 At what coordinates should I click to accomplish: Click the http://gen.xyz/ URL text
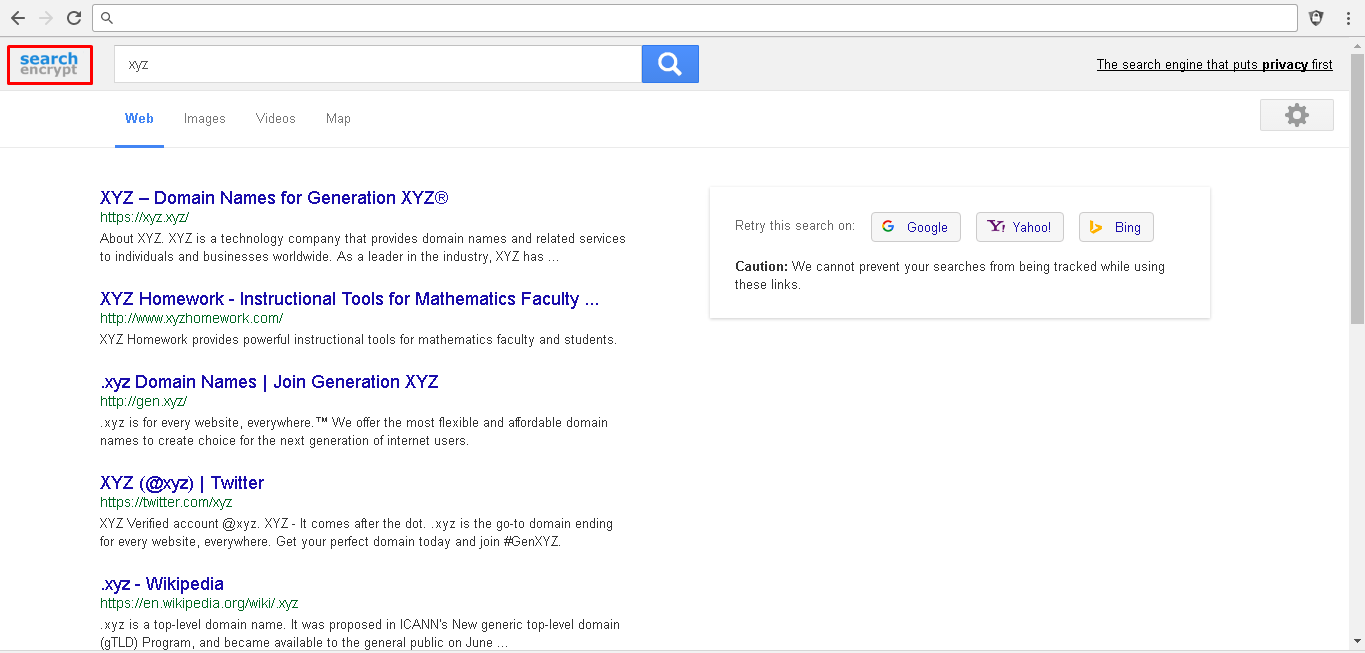144,401
